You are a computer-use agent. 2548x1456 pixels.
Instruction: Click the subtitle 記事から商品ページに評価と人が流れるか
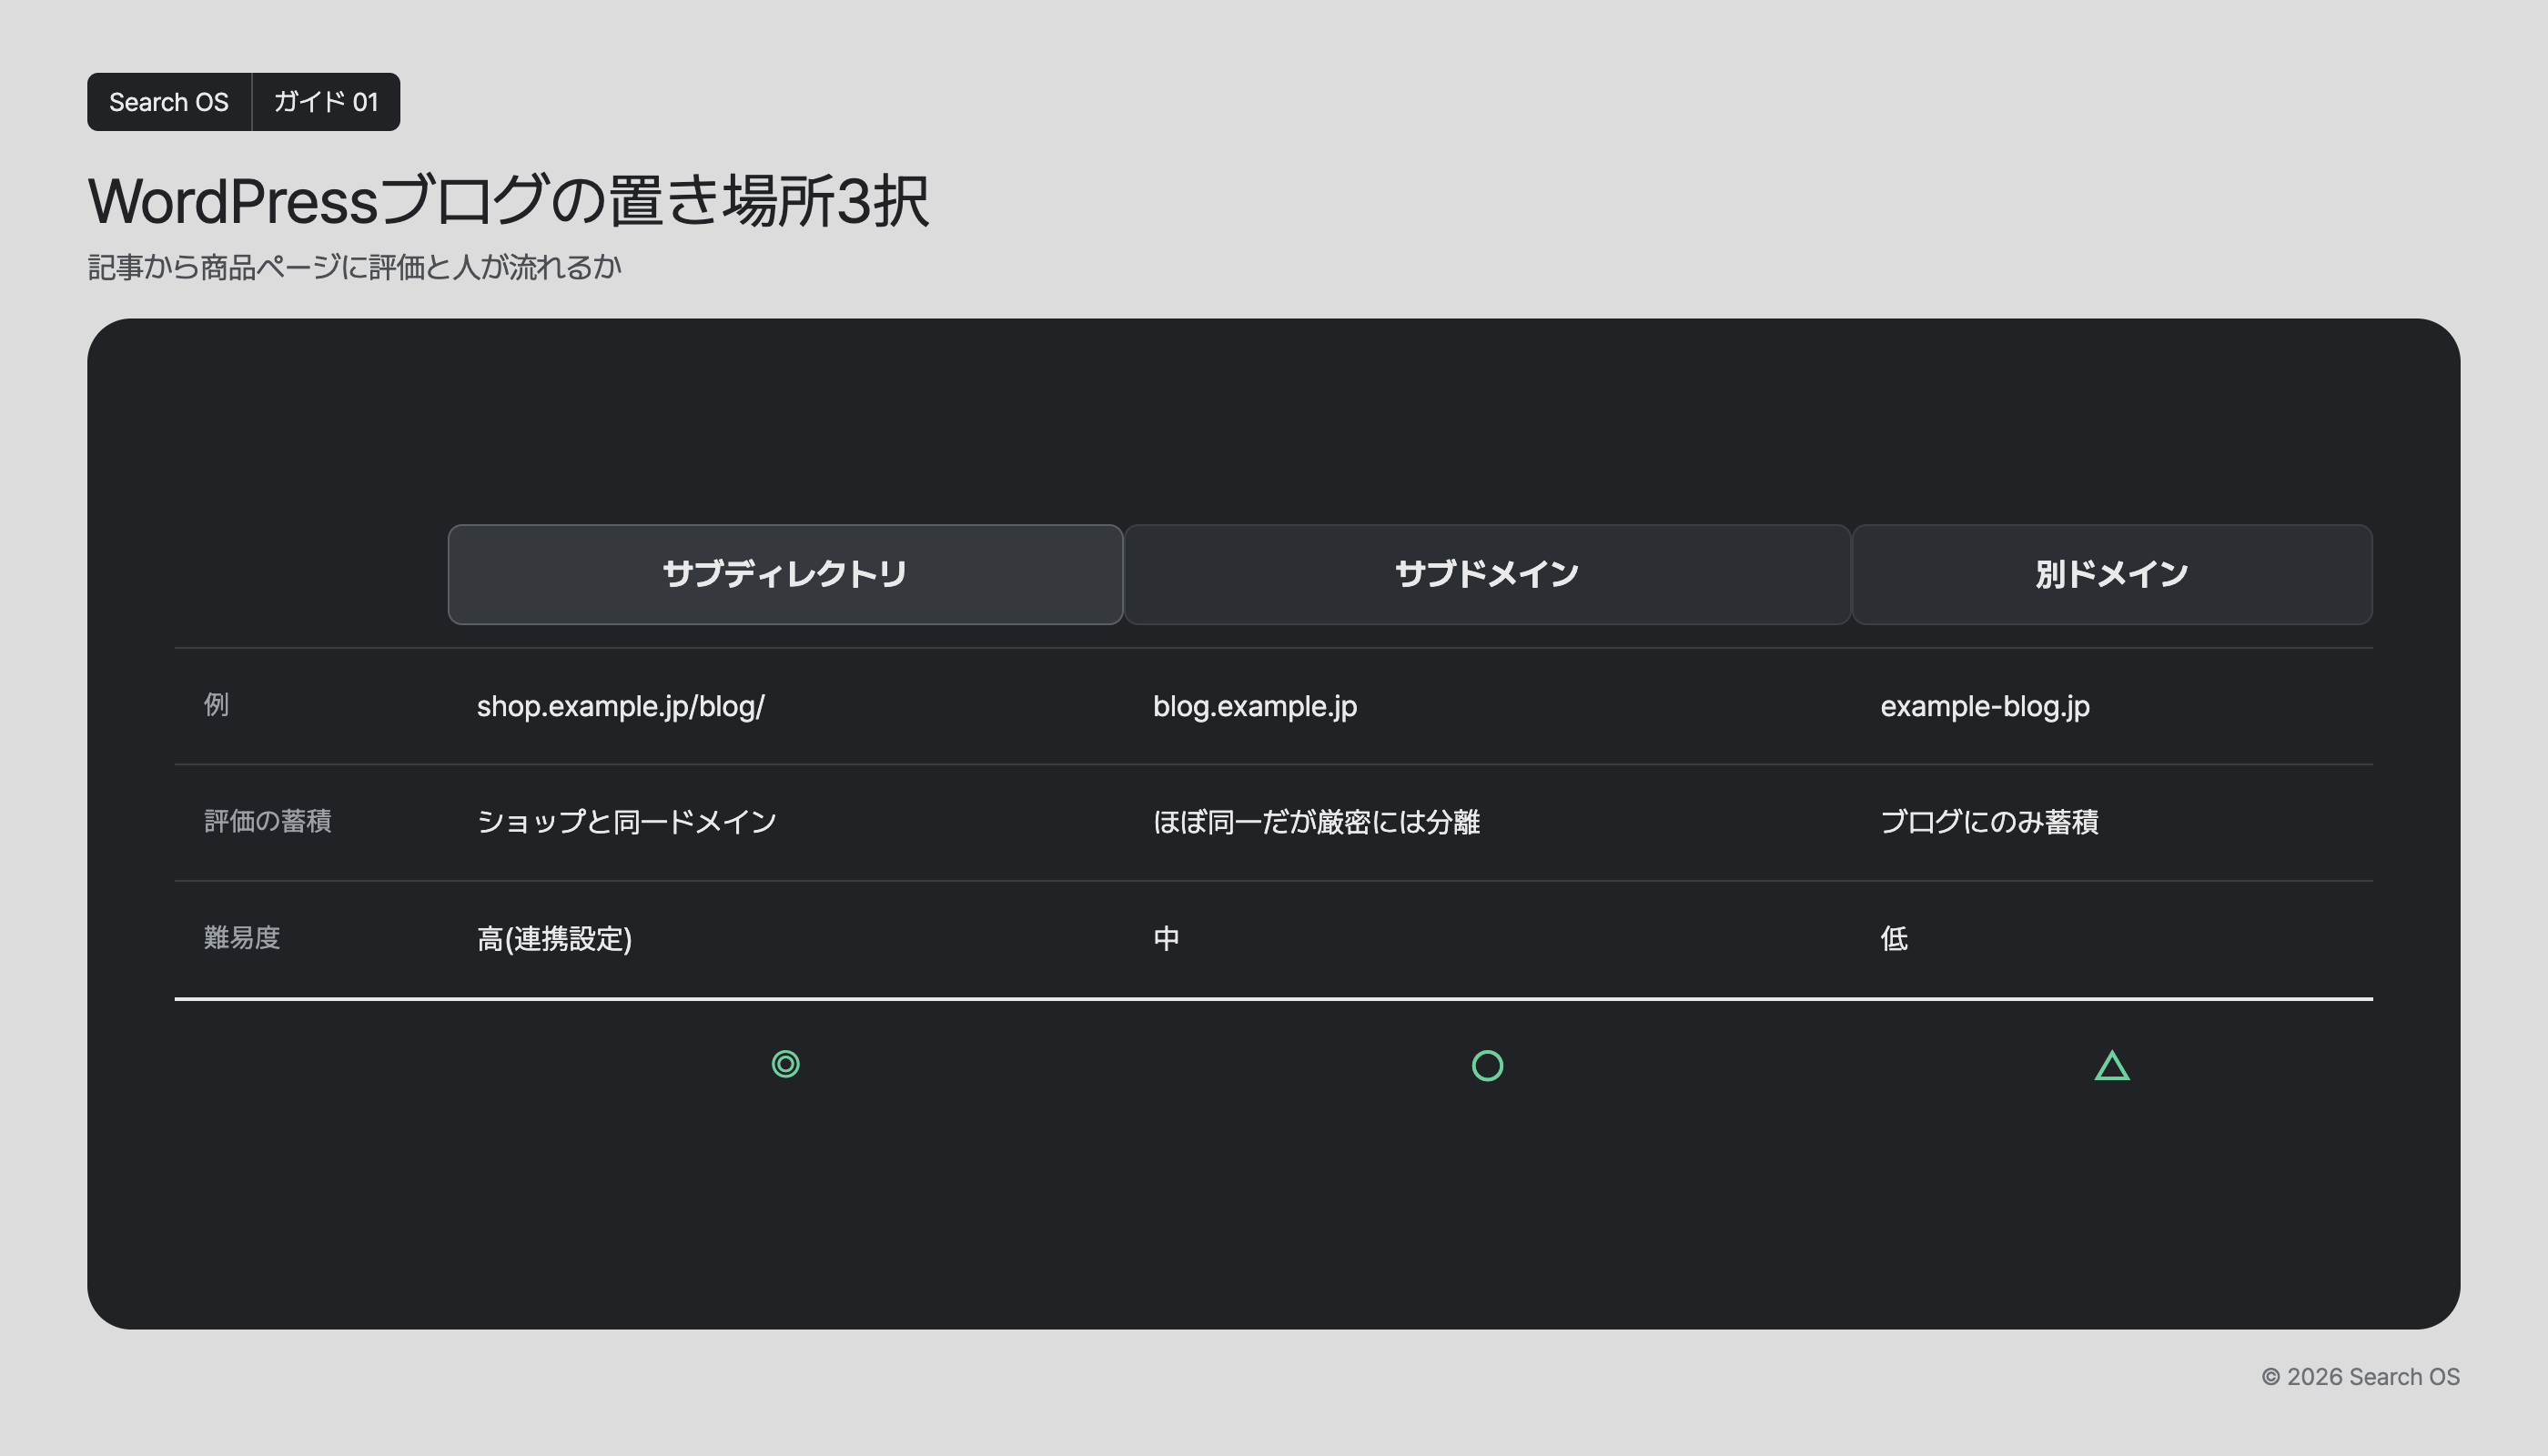354,267
